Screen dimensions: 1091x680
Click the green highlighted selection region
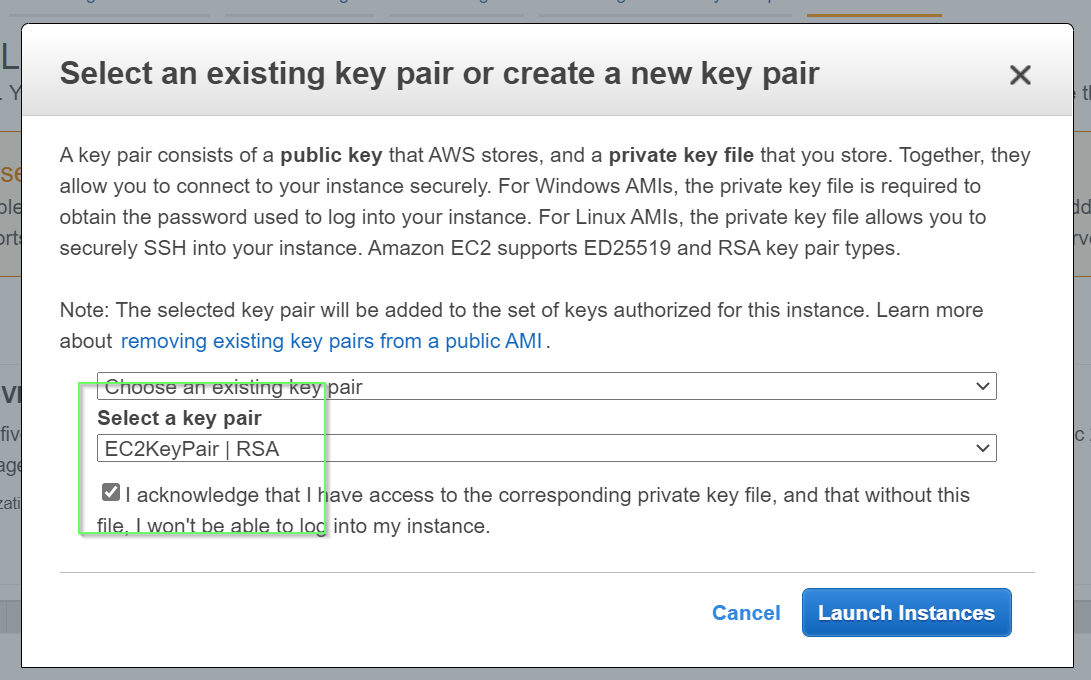click(200, 455)
